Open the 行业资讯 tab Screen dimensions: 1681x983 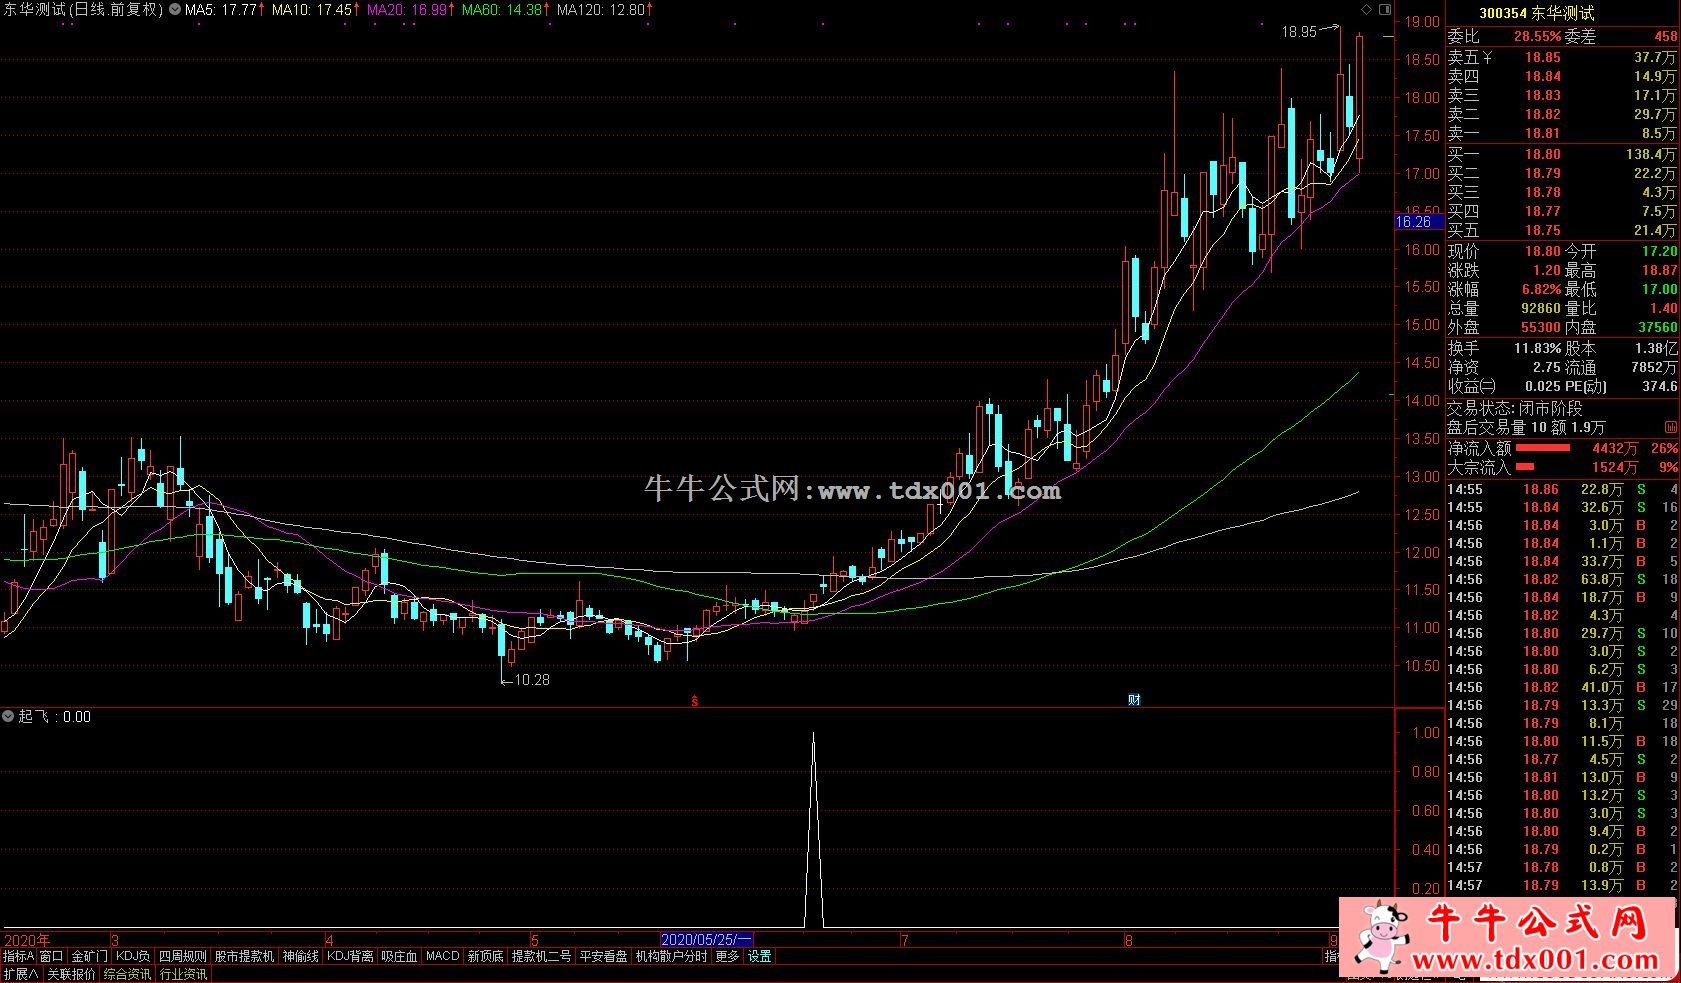(184, 974)
